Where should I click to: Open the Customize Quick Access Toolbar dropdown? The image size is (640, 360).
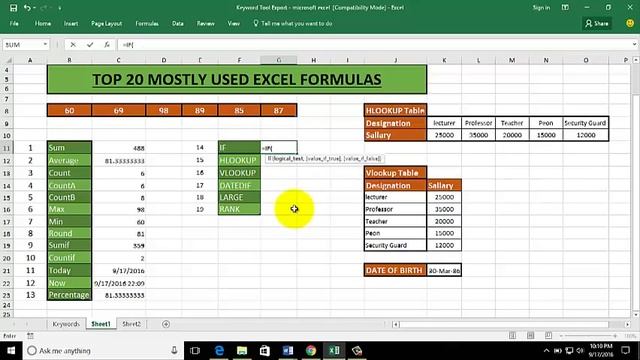point(60,8)
